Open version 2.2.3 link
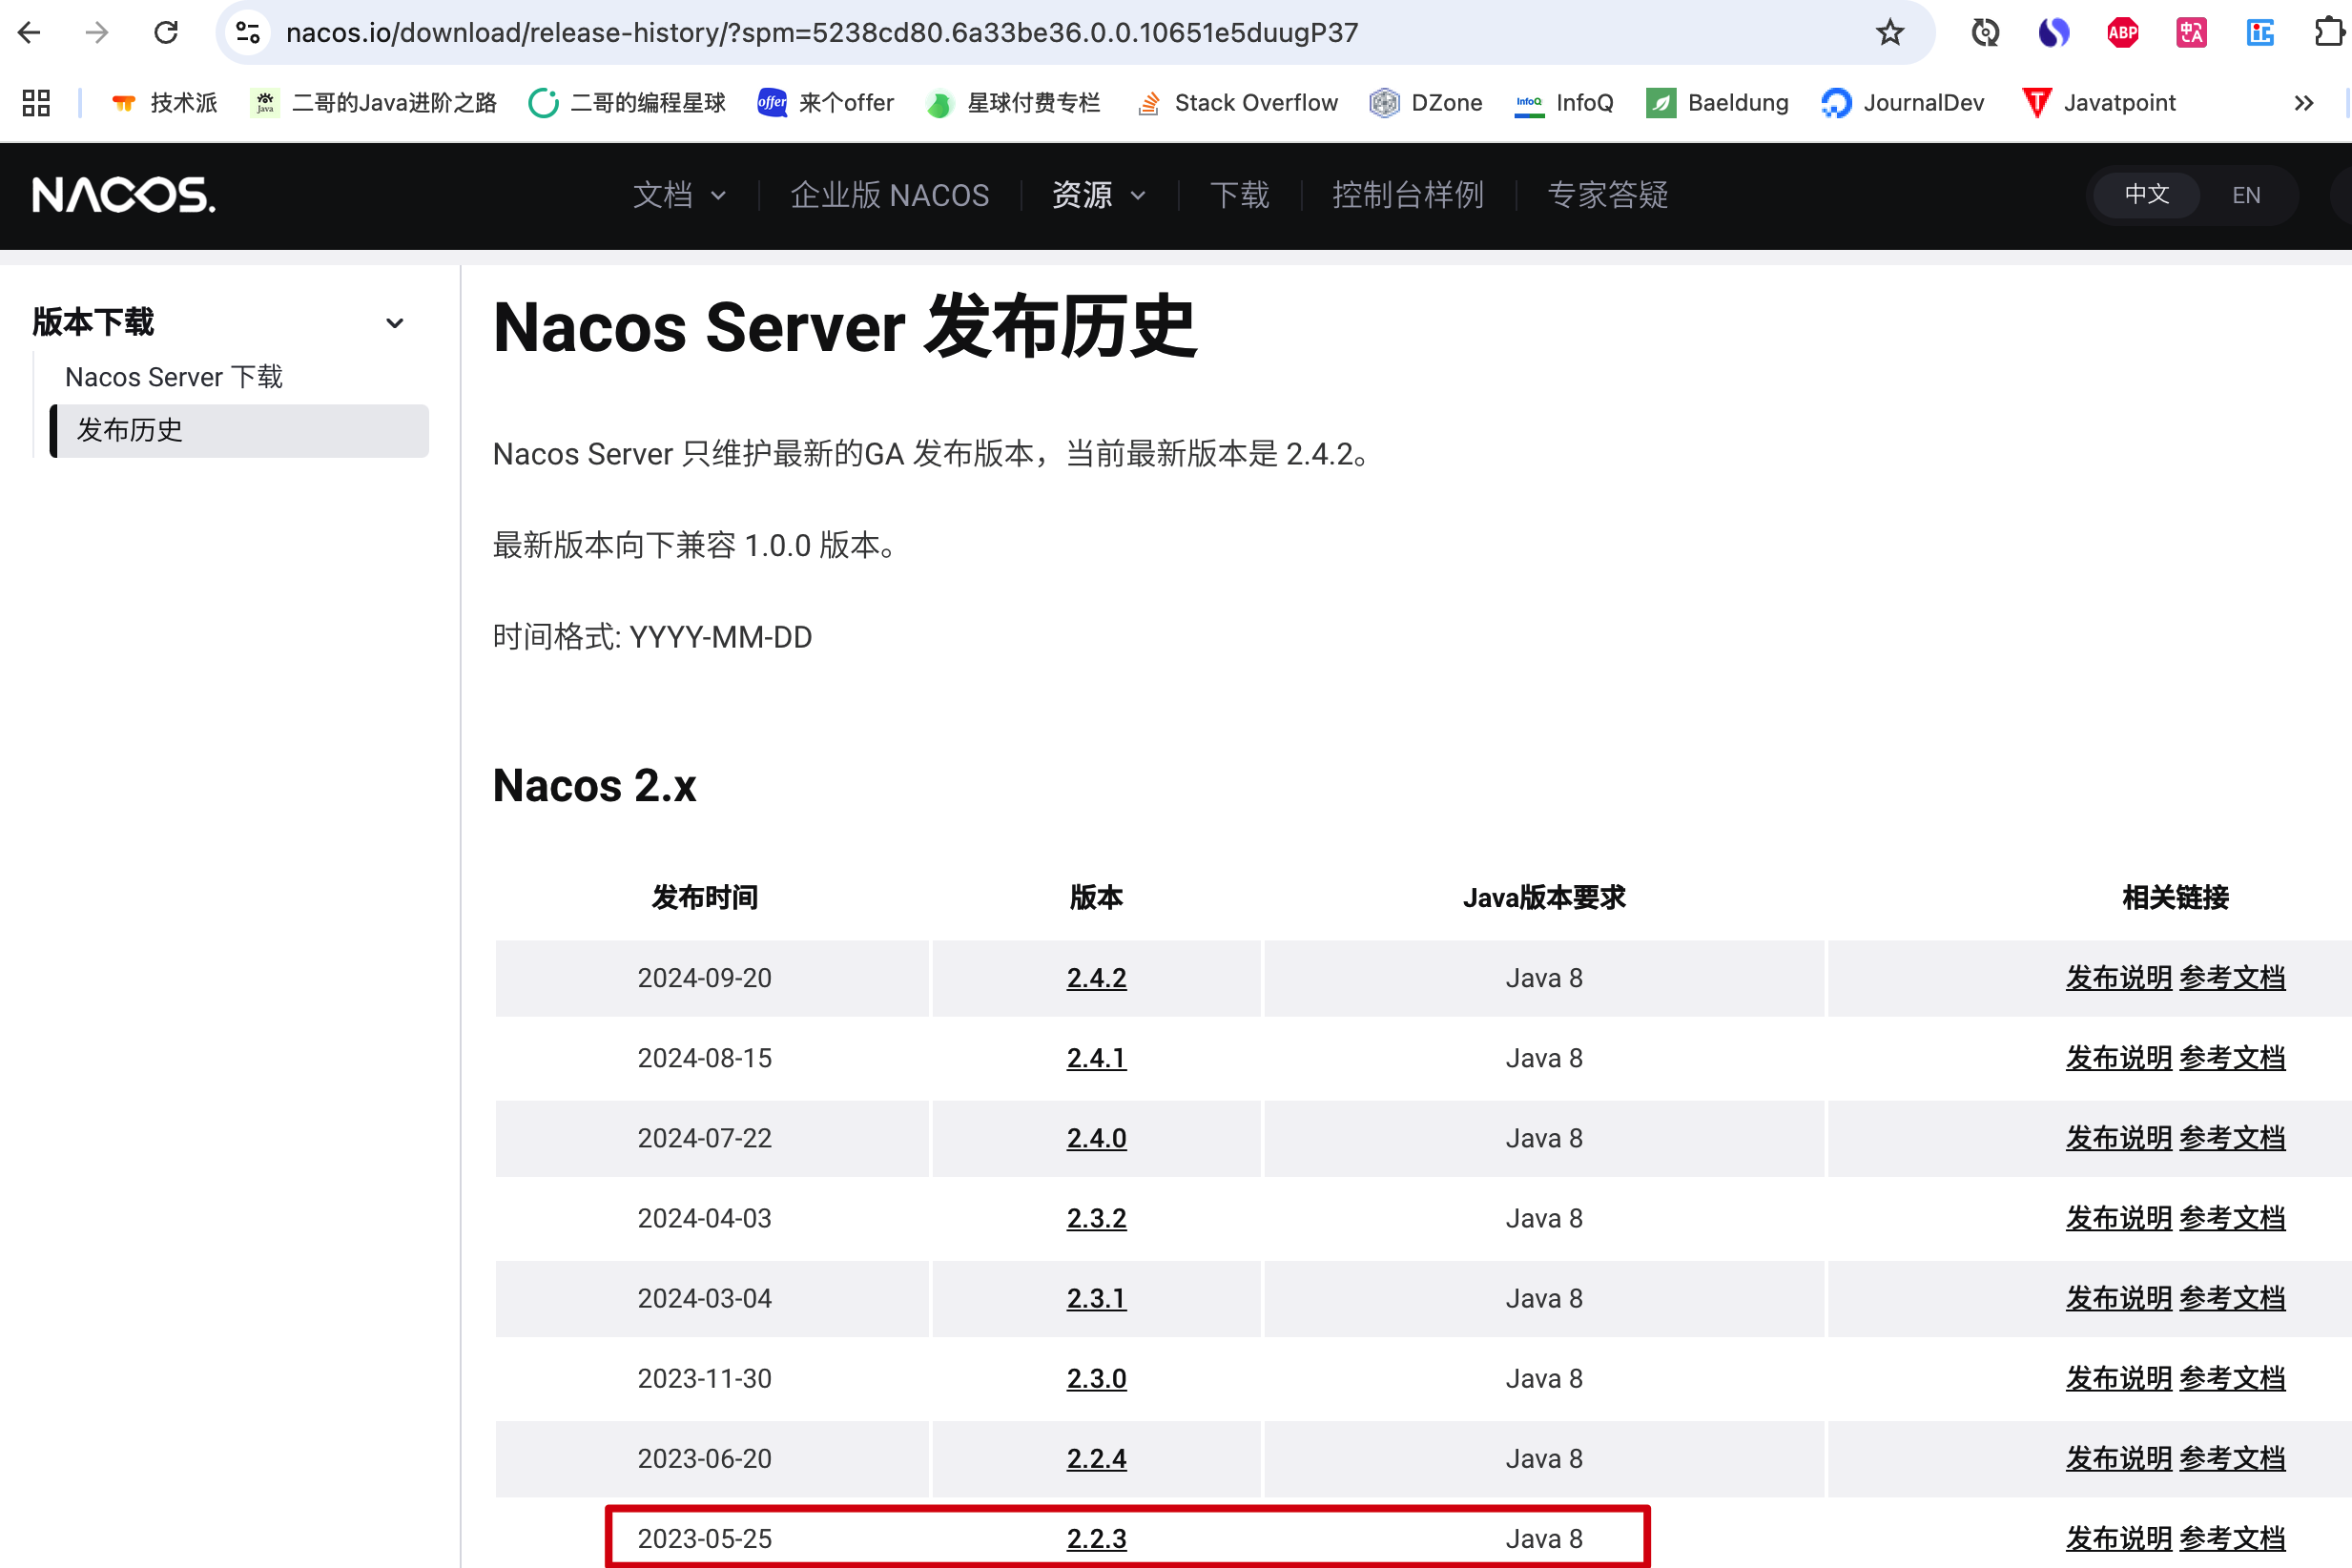The width and height of the screenshot is (2352, 1568). click(1096, 1538)
